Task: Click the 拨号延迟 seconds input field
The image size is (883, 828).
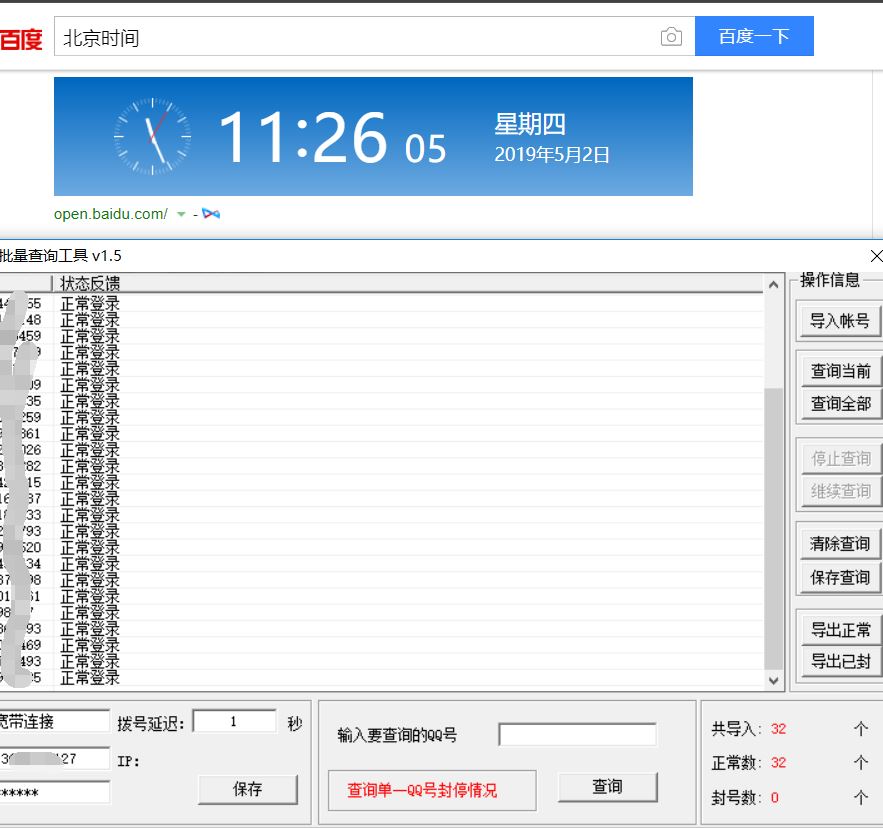Action: [234, 721]
